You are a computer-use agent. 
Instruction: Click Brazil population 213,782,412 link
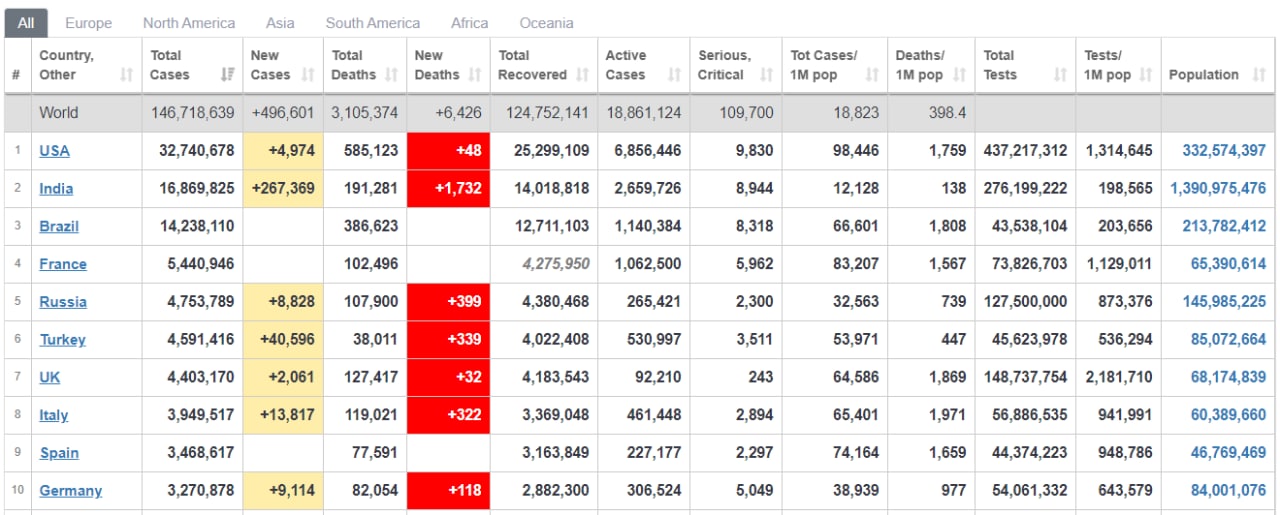[x=1224, y=227]
